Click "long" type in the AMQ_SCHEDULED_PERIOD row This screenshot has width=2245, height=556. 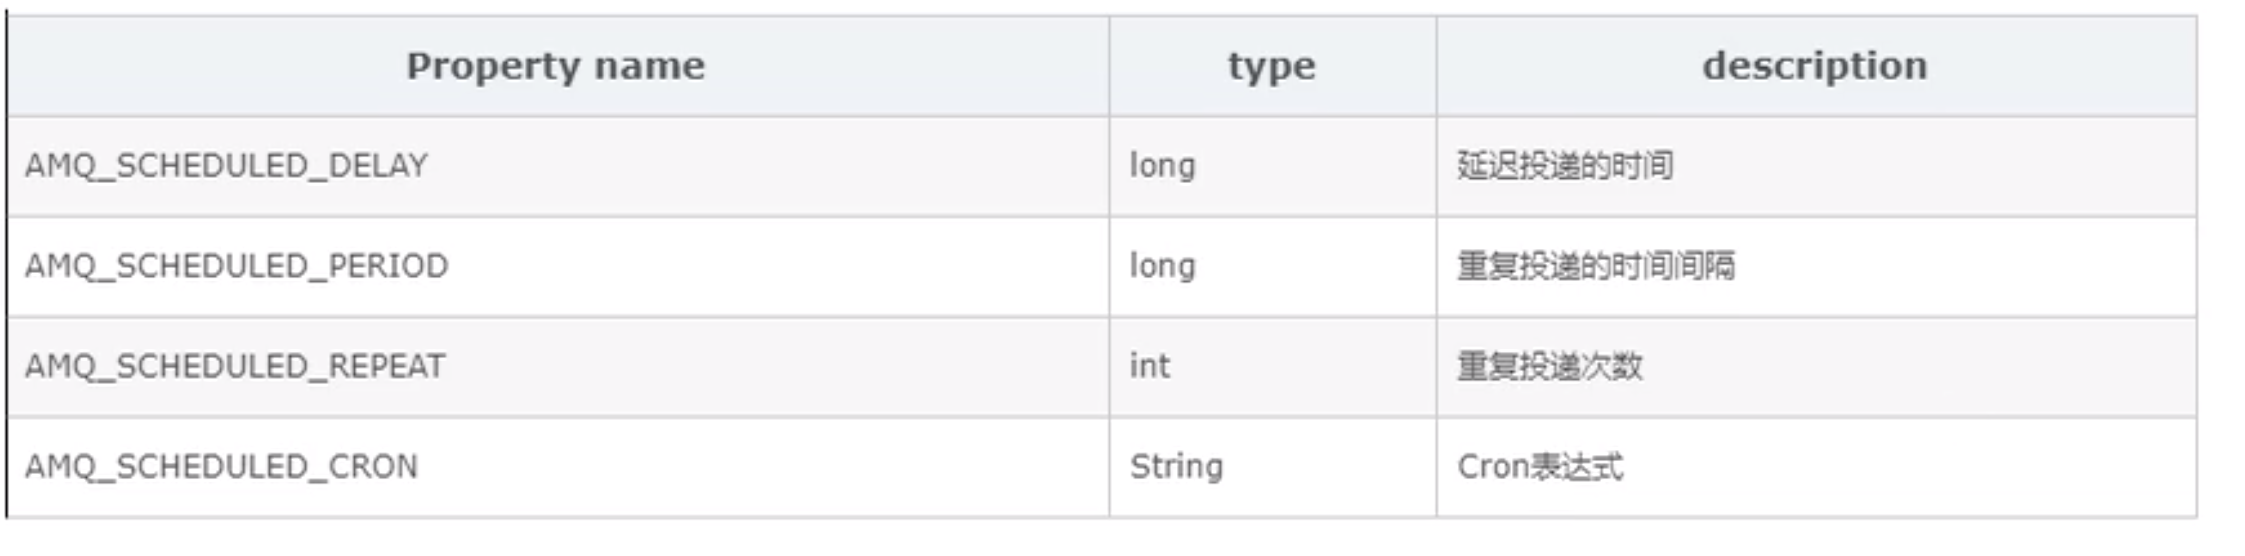click(1162, 266)
